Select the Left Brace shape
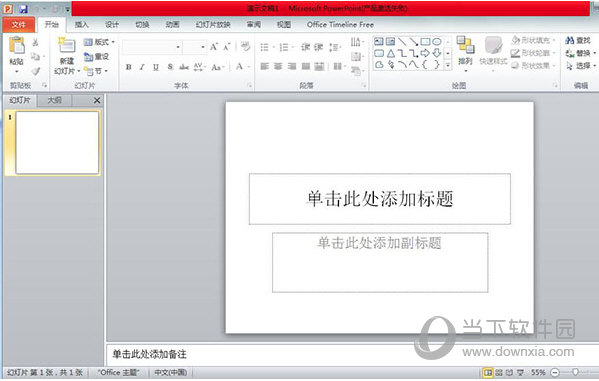This screenshot has height=381, width=599. (x=424, y=65)
